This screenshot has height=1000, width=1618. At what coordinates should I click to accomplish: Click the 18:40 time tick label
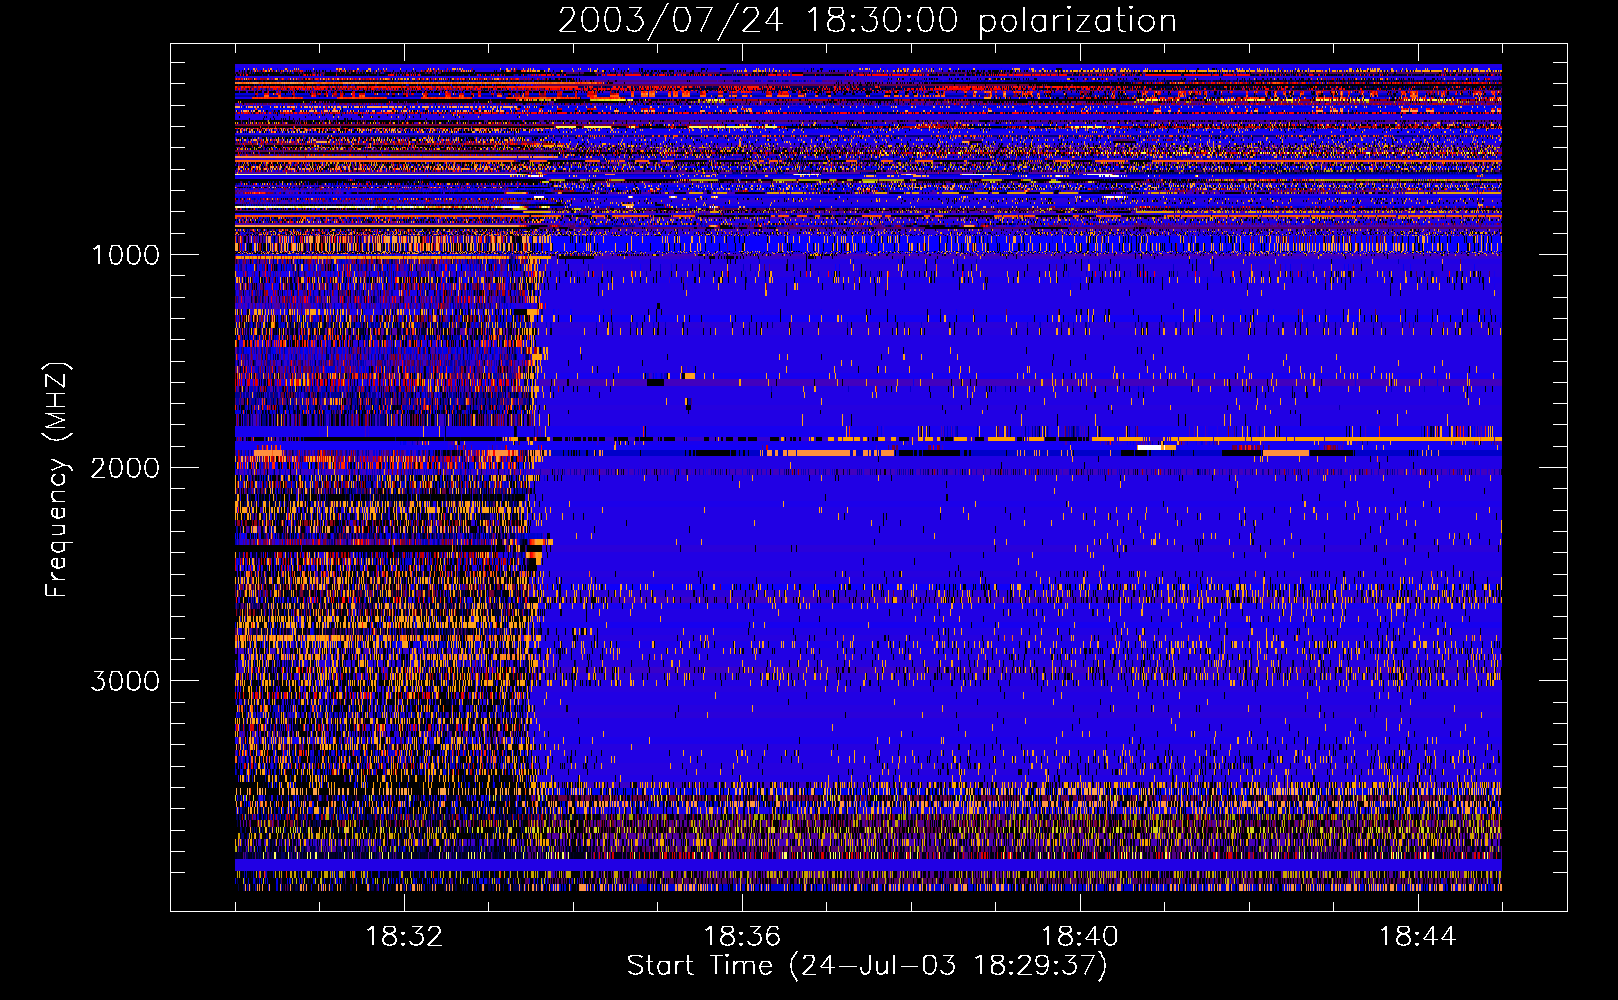click(x=1080, y=937)
